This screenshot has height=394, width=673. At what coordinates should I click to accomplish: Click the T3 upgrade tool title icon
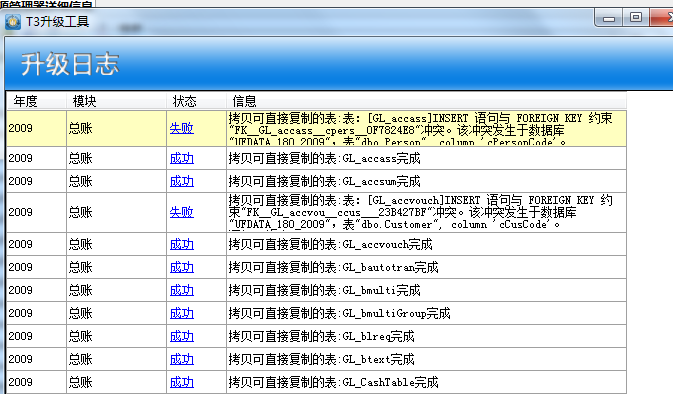click(x=12, y=21)
